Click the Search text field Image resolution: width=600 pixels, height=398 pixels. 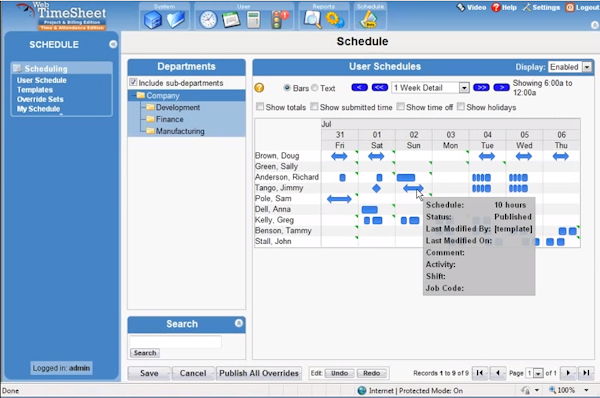175,341
